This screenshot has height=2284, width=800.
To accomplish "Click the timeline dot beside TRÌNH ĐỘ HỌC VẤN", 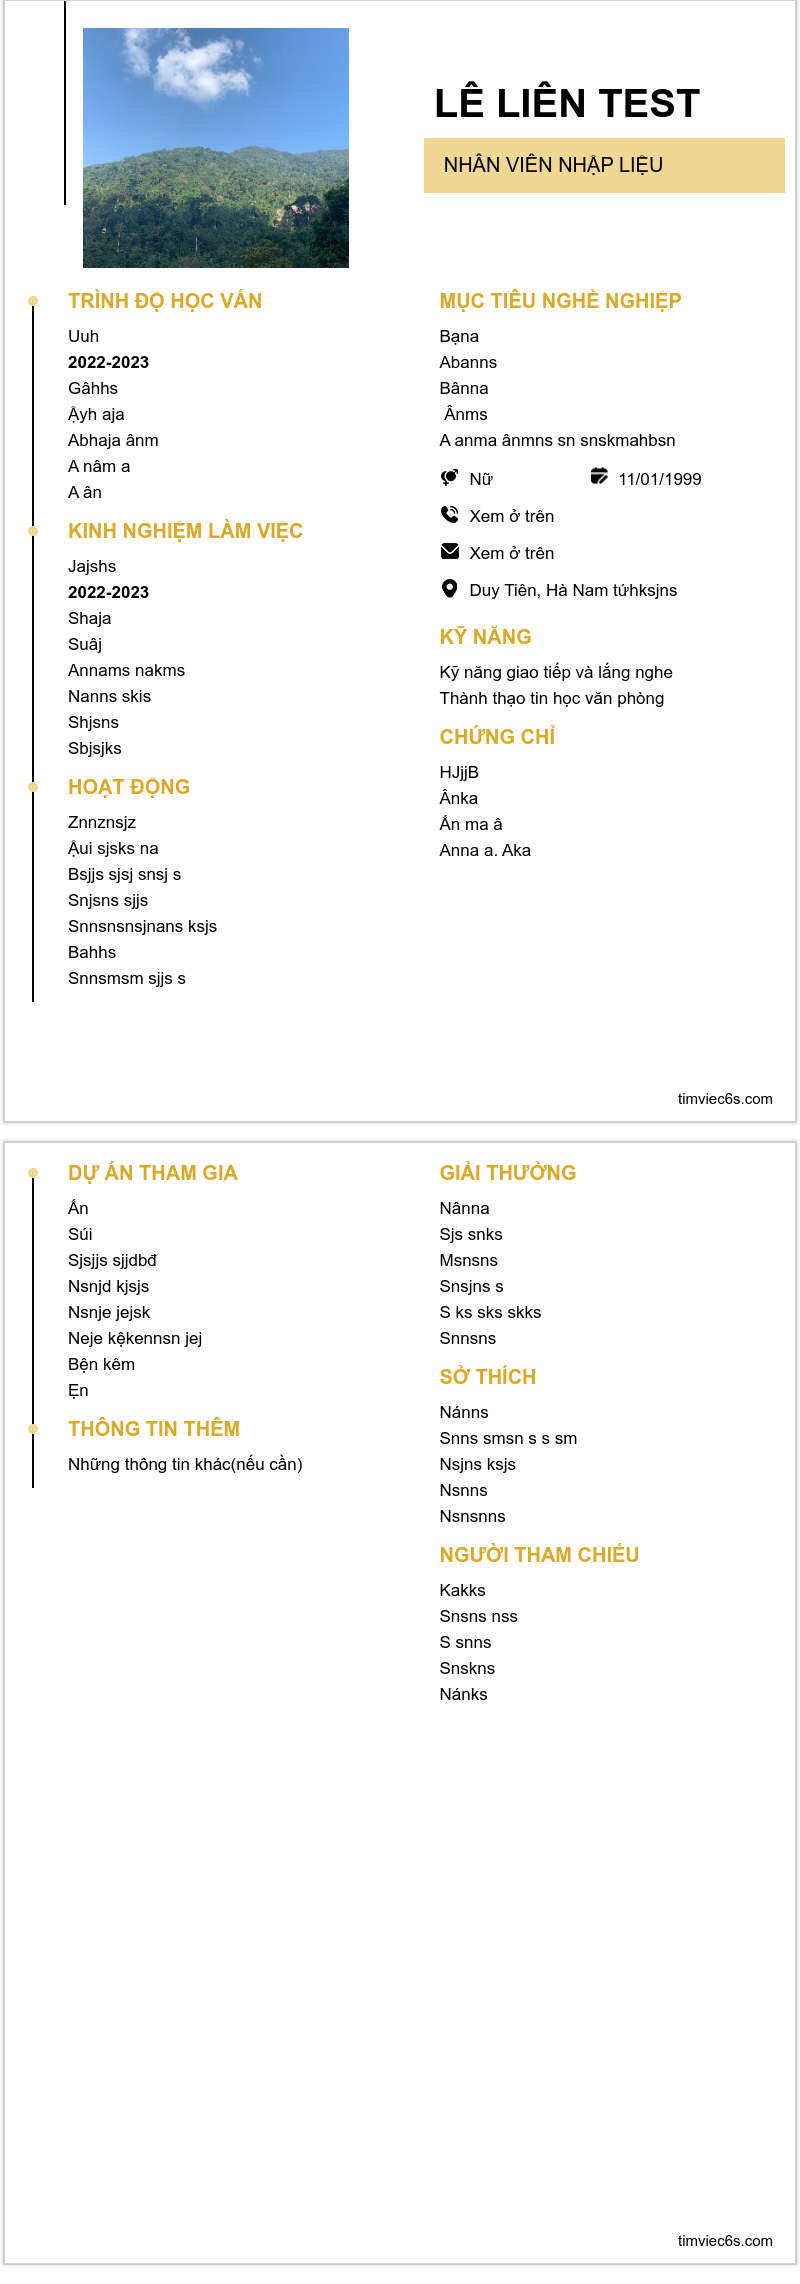I will pos(33,301).
